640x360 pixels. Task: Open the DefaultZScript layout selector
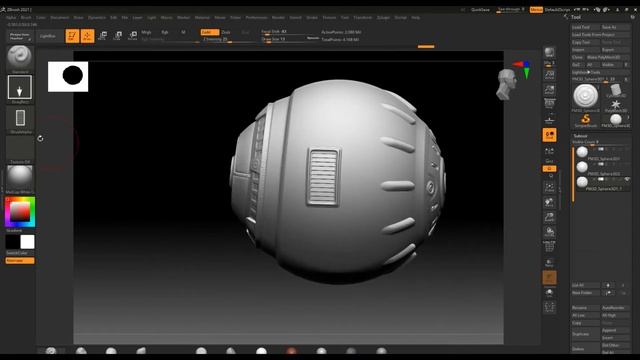pyautogui.click(x=558, y=9)
